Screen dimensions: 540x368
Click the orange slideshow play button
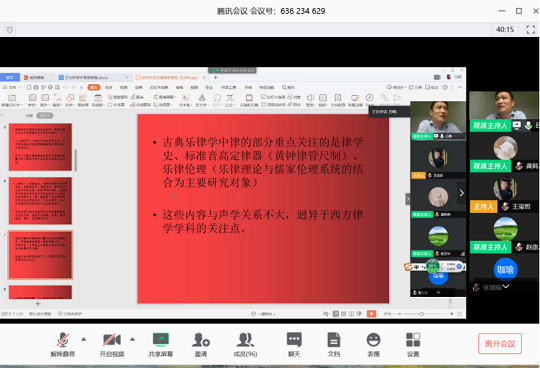[x=371, y=314]
